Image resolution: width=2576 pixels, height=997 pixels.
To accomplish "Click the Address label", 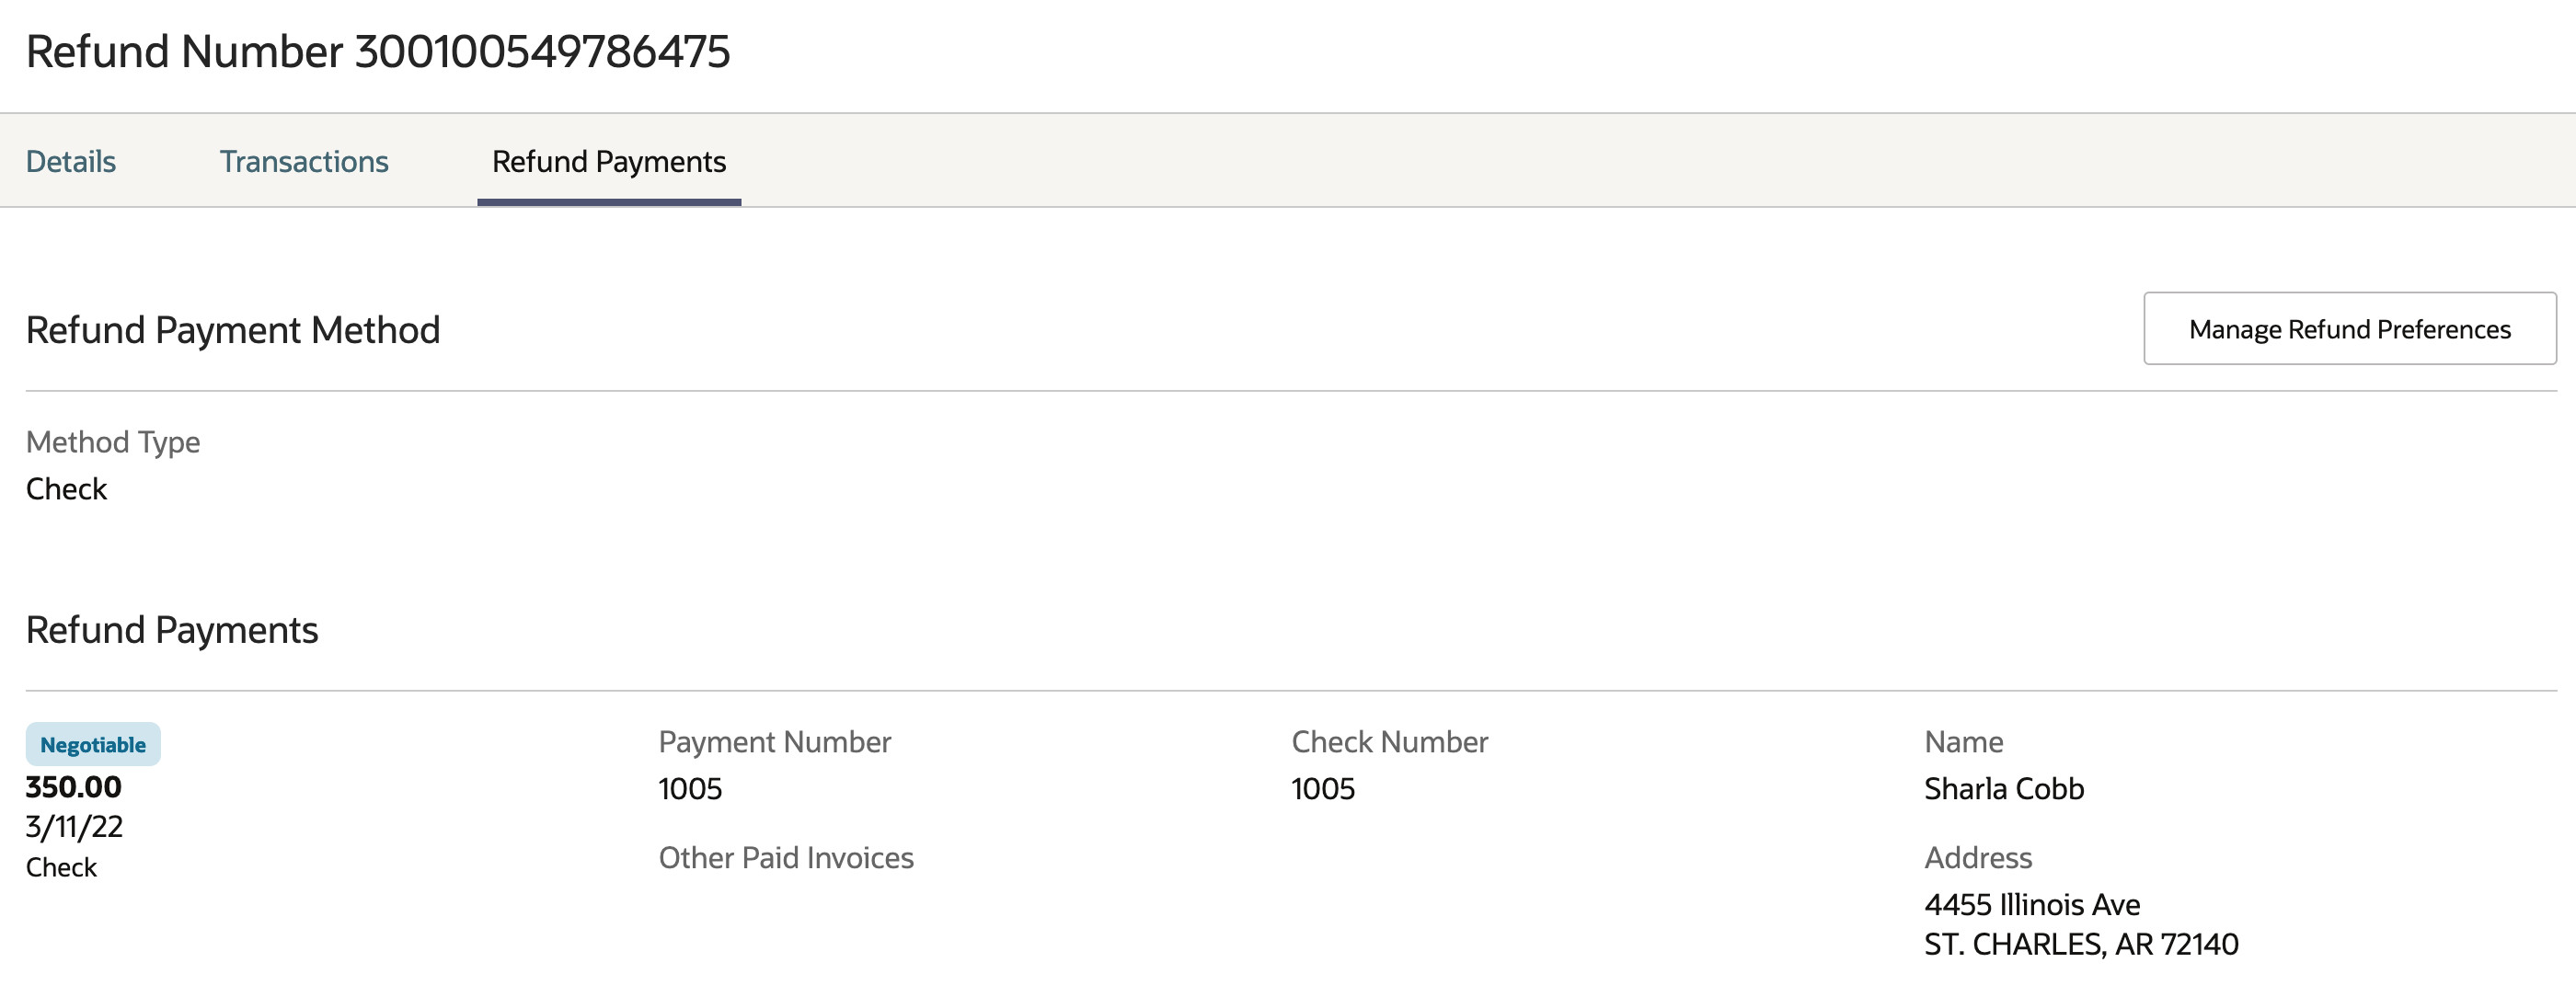I will click(x=1978, y=858).
